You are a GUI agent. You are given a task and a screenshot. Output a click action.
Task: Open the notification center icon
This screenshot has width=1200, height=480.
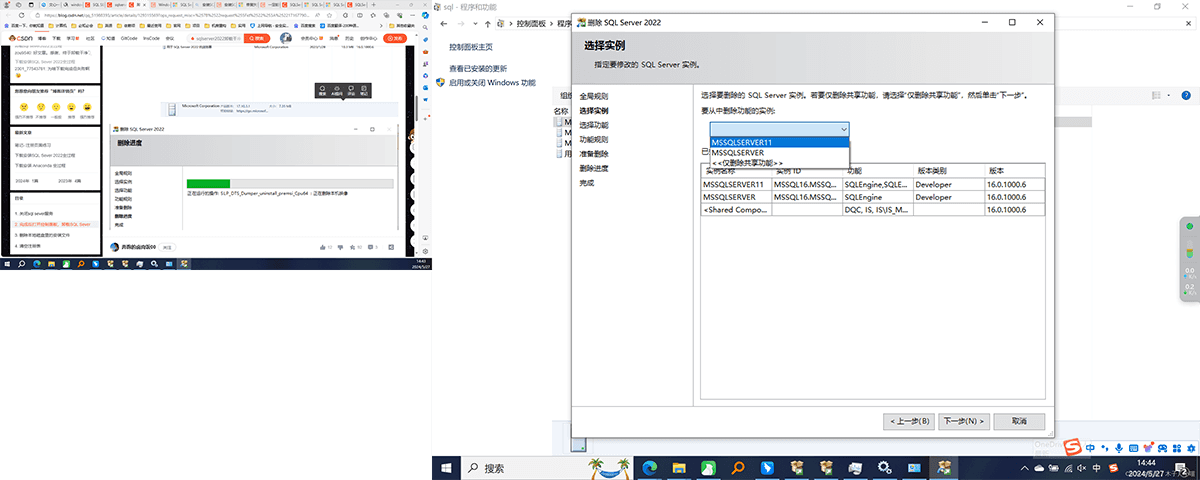(x=1184, y=467)
